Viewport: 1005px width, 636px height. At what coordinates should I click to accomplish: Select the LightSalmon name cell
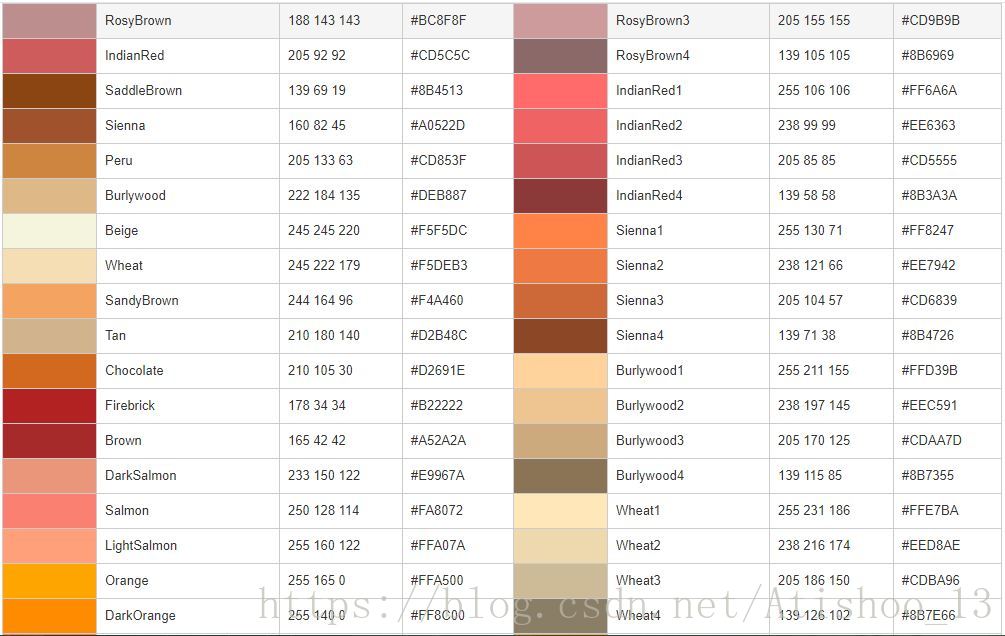pos(188,546)
